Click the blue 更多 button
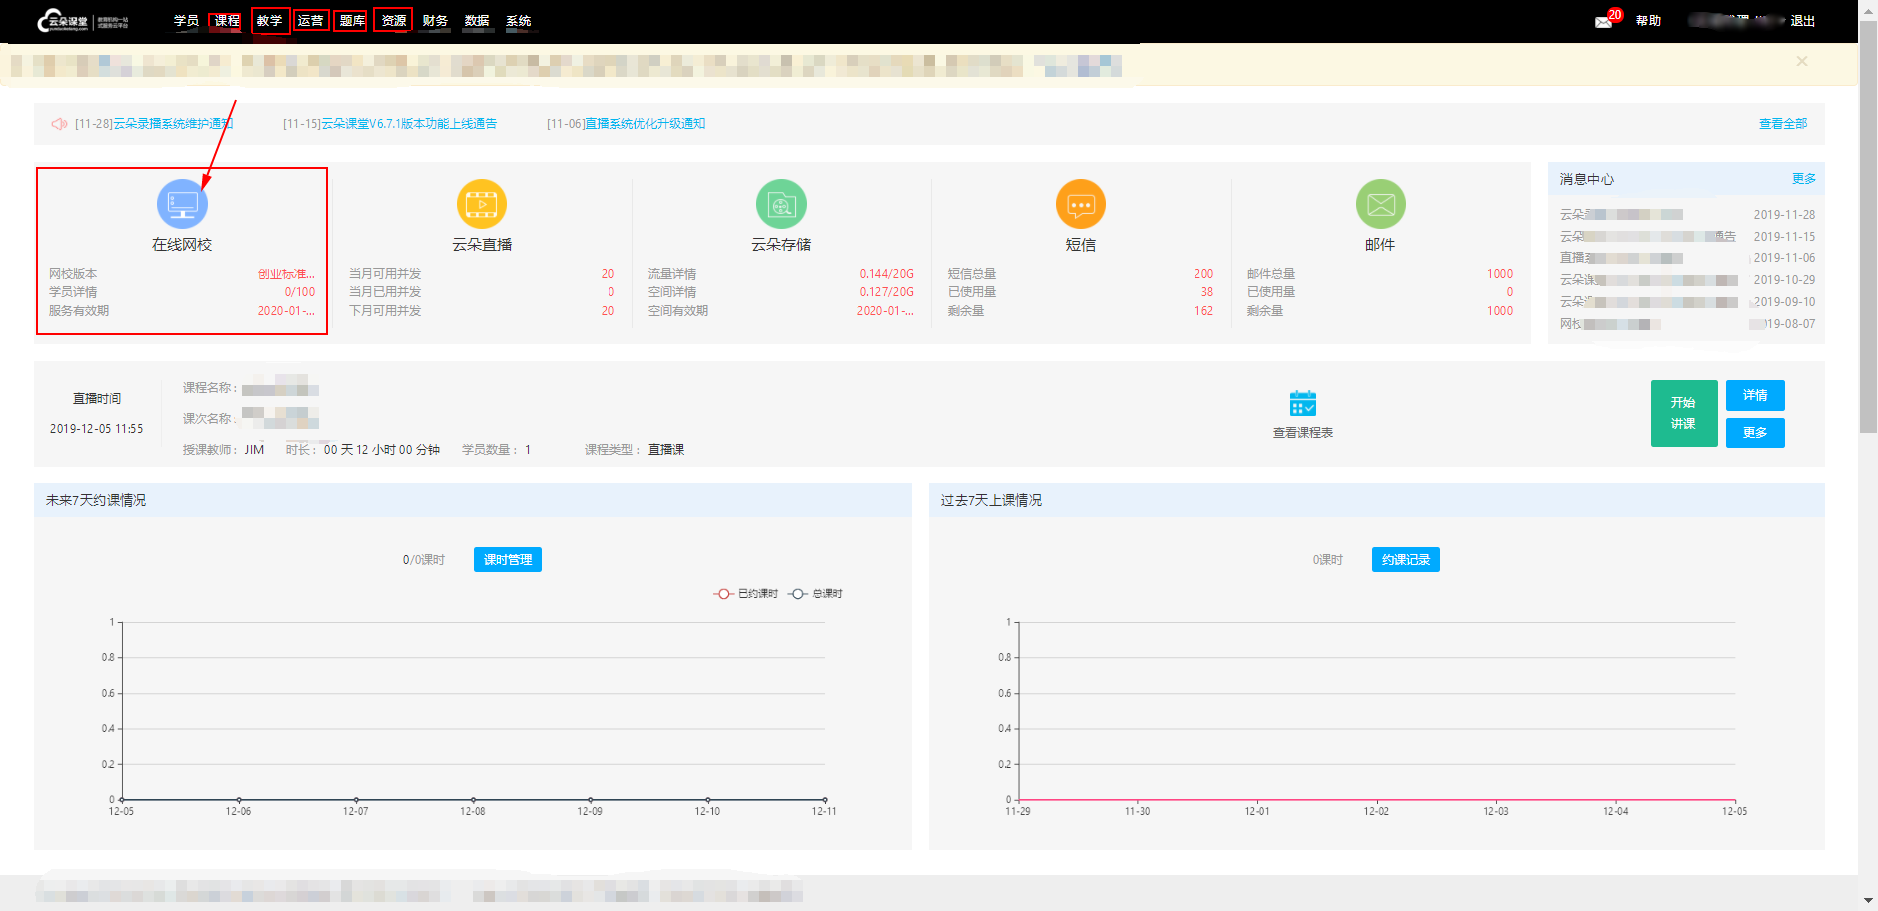The width and height of the screenshot is (1878, 911). click(1755, 432)
